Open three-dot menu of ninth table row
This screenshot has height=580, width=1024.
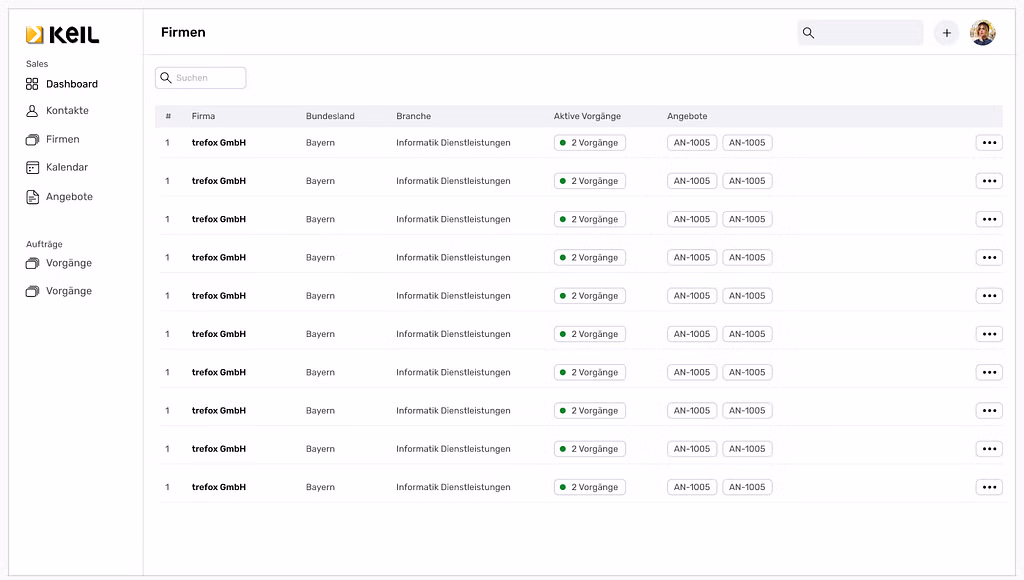point(989,449)
